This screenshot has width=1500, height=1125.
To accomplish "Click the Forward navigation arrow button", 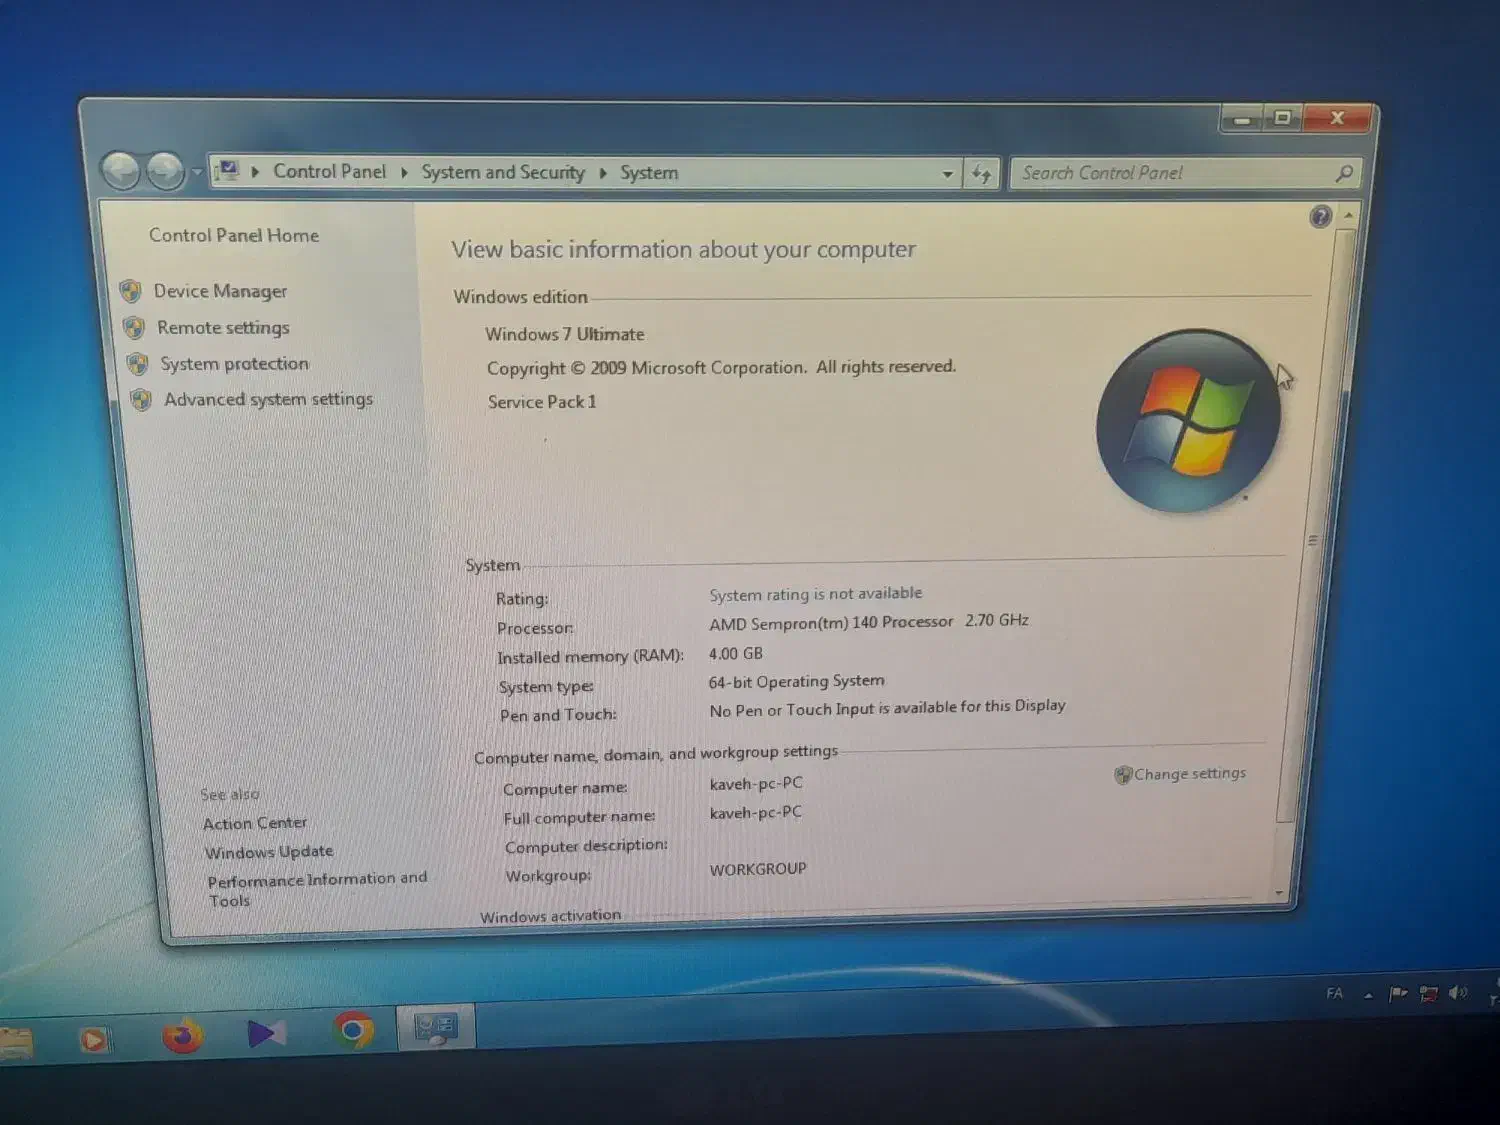I will tap(165, 172).
